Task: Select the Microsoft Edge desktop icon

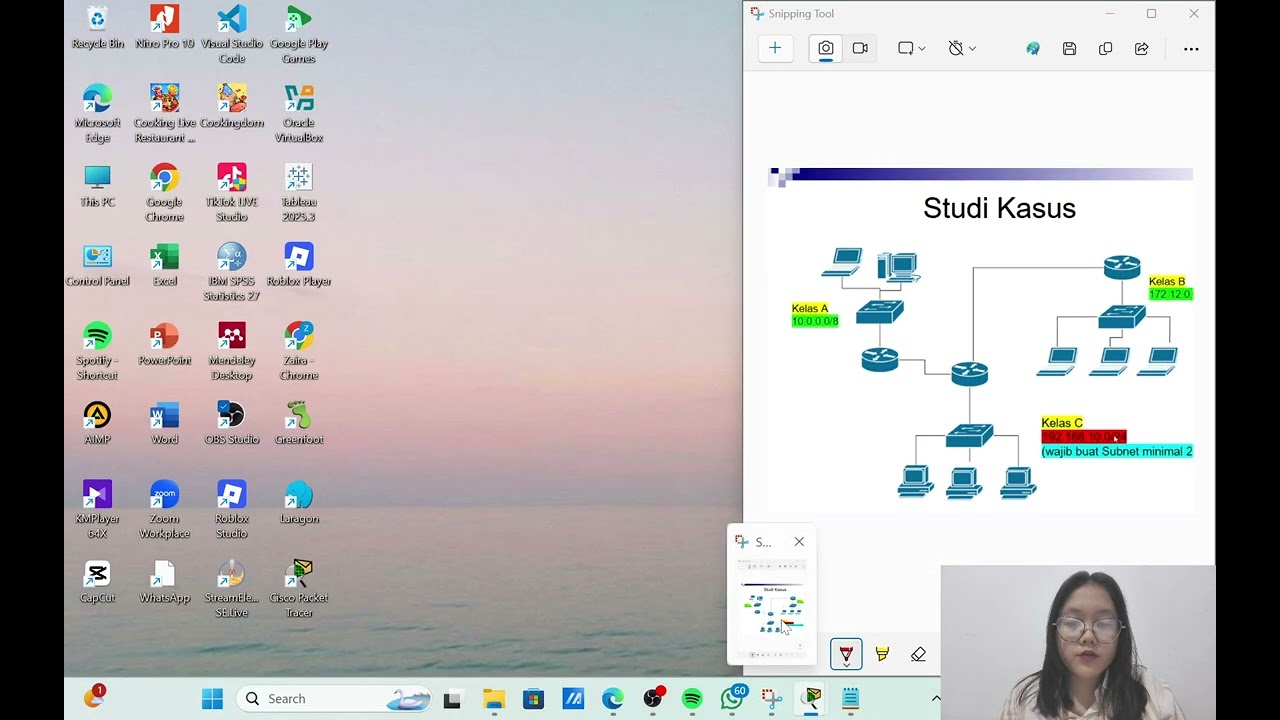Action: coord(97,113)
